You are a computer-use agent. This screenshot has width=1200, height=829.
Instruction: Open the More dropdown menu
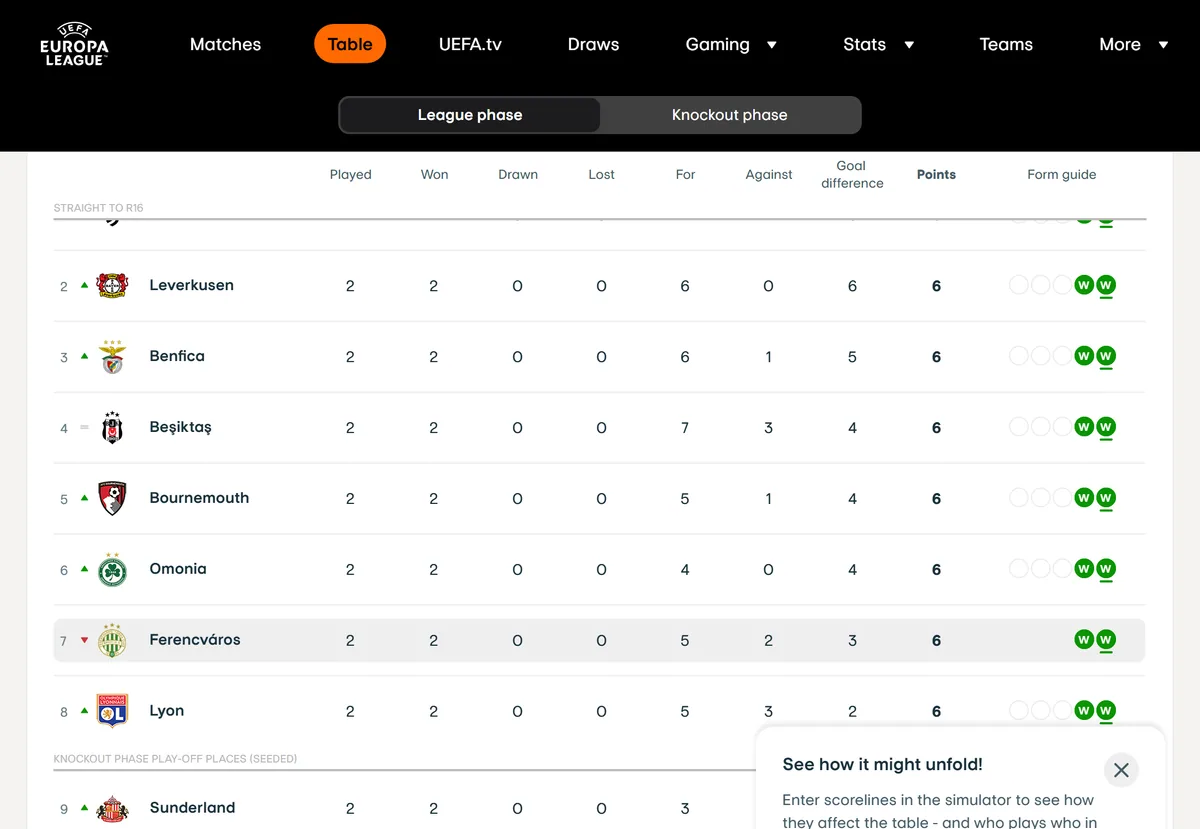click(x=1133, y=45)
